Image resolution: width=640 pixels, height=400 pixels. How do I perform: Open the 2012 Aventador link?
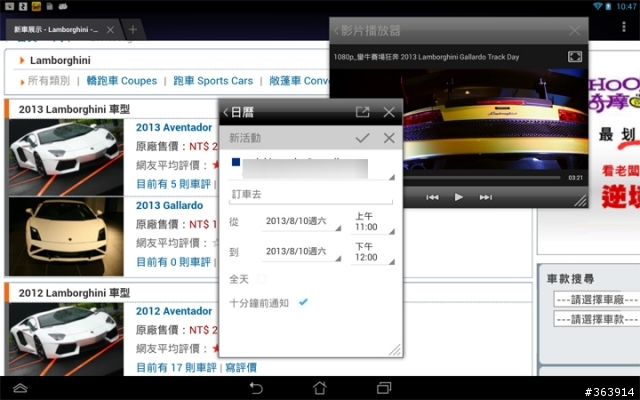tap(174, 311)
